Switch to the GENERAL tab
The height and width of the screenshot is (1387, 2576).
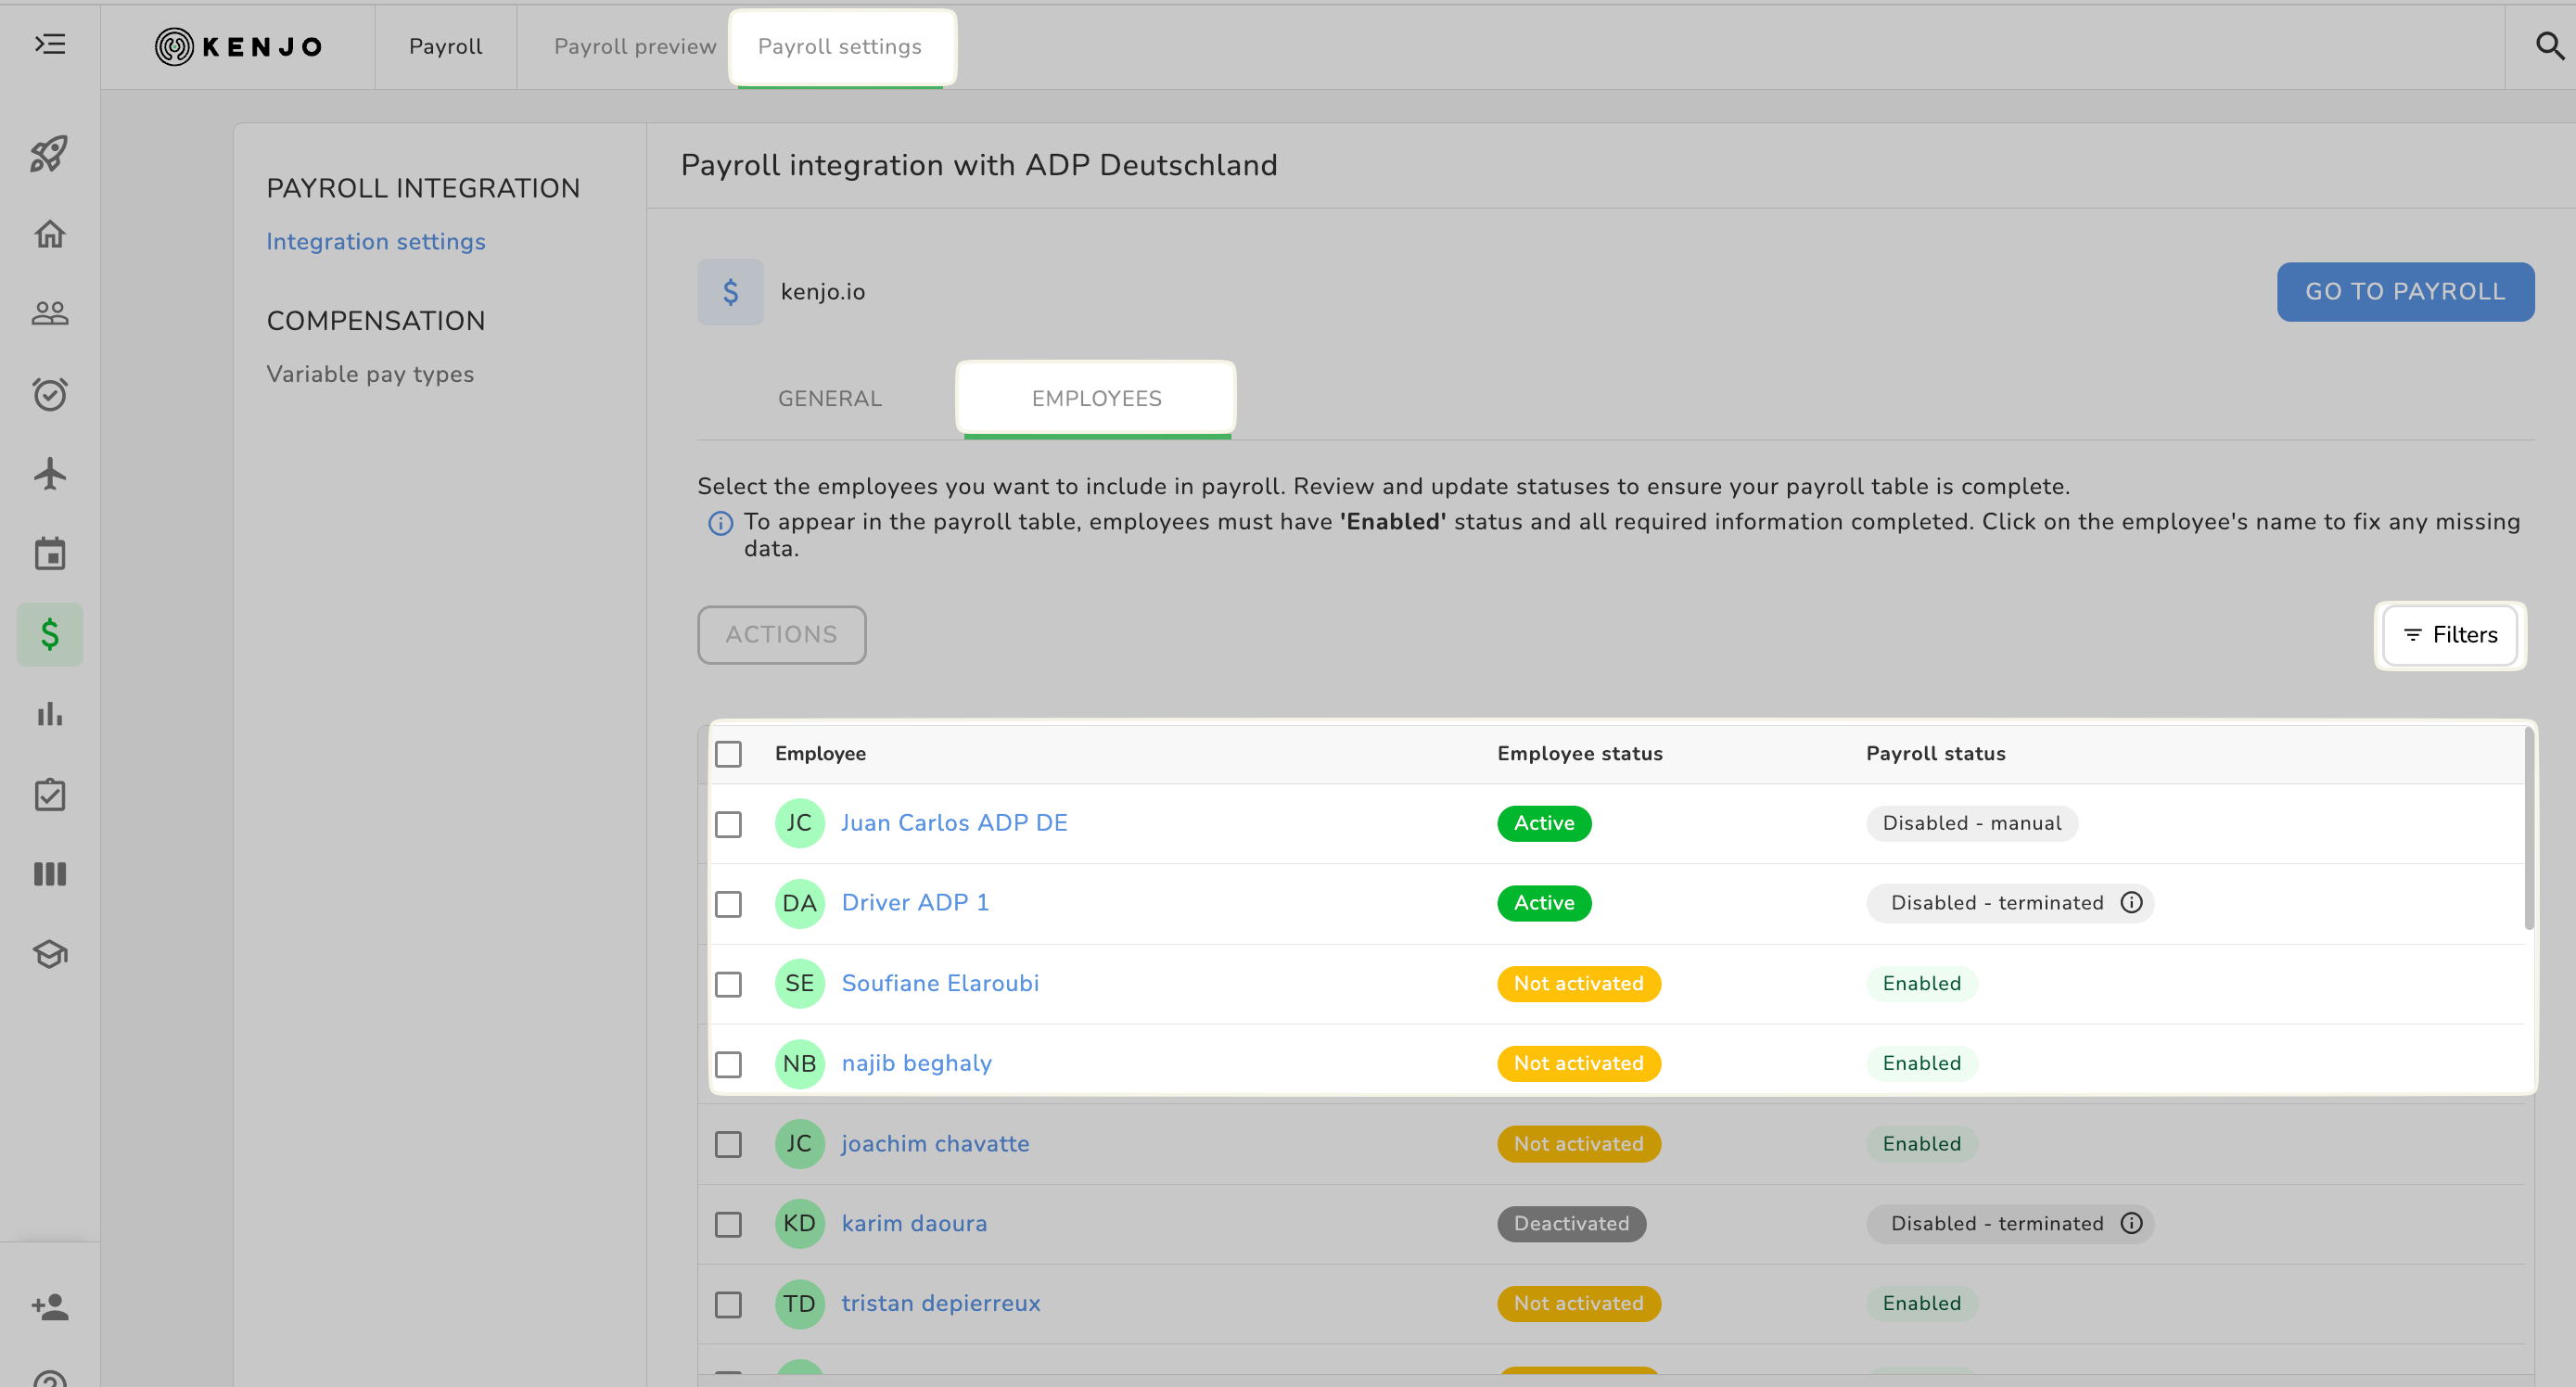tap(829, 398)
